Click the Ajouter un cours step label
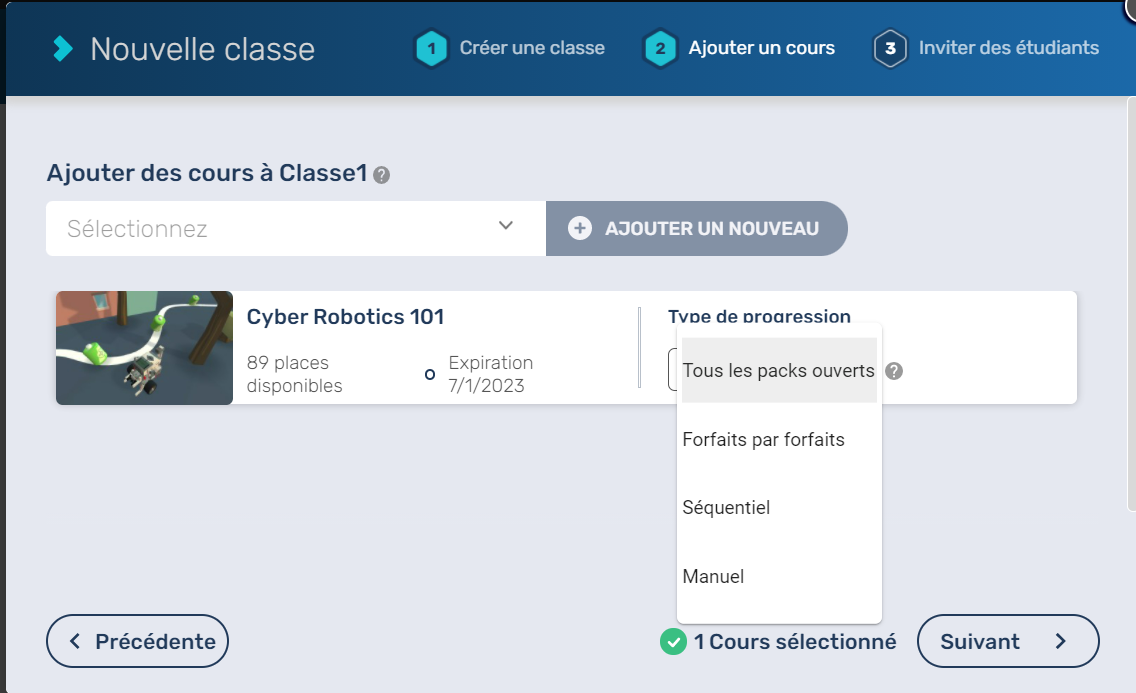This screenshot has height=693, width=1136. 761,48
